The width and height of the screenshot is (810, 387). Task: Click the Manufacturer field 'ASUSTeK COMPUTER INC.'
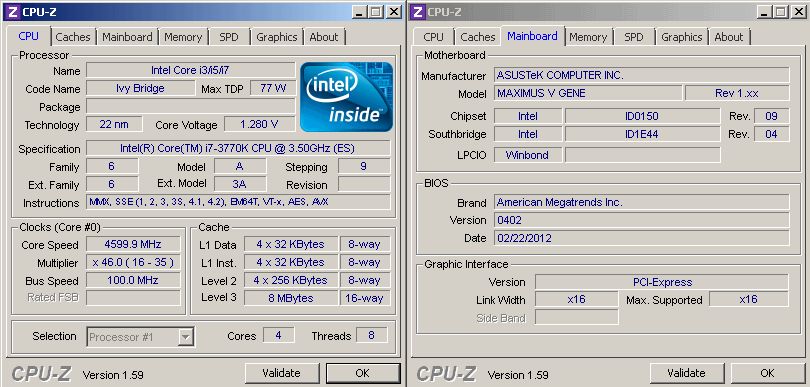point(642,75)
